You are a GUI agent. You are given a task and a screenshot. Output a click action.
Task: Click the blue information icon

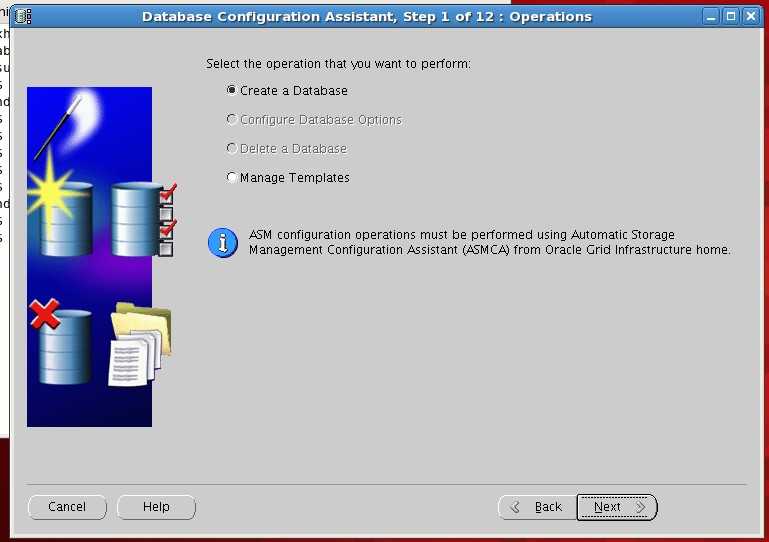pyautogui.click(x=223, y=242)
